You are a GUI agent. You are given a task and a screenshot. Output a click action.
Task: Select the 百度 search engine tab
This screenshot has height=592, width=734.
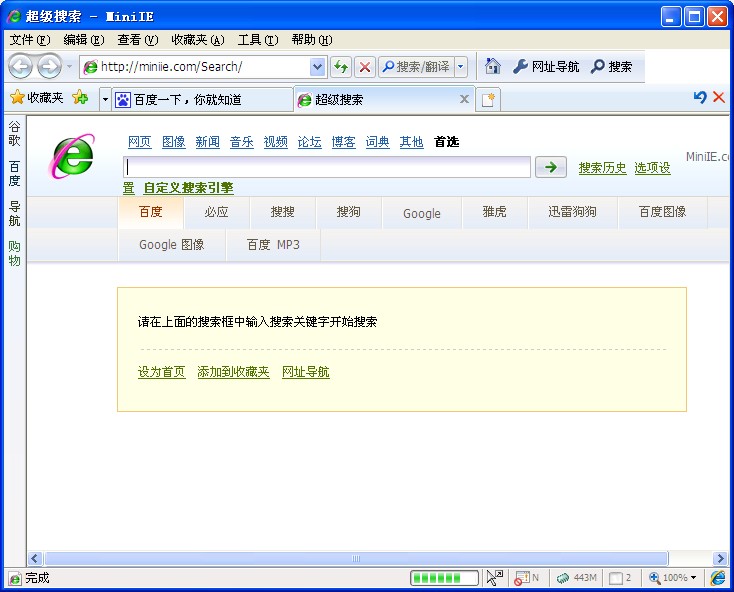(151, 212)
